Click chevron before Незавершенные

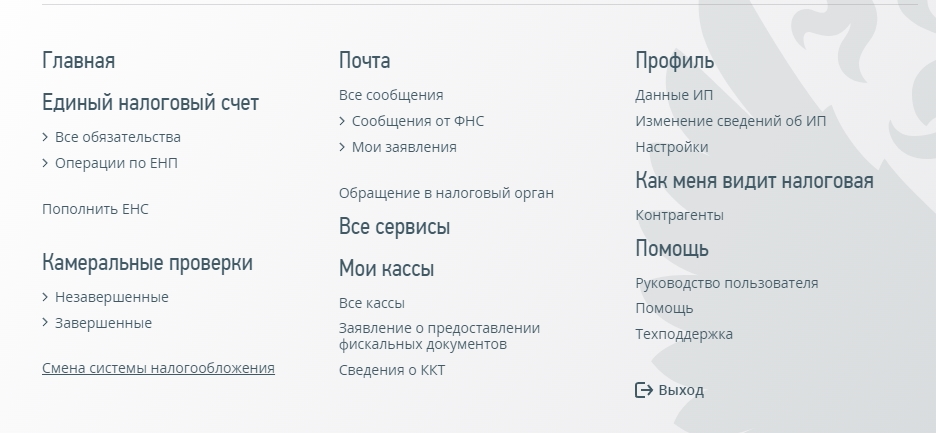(45, 297)
